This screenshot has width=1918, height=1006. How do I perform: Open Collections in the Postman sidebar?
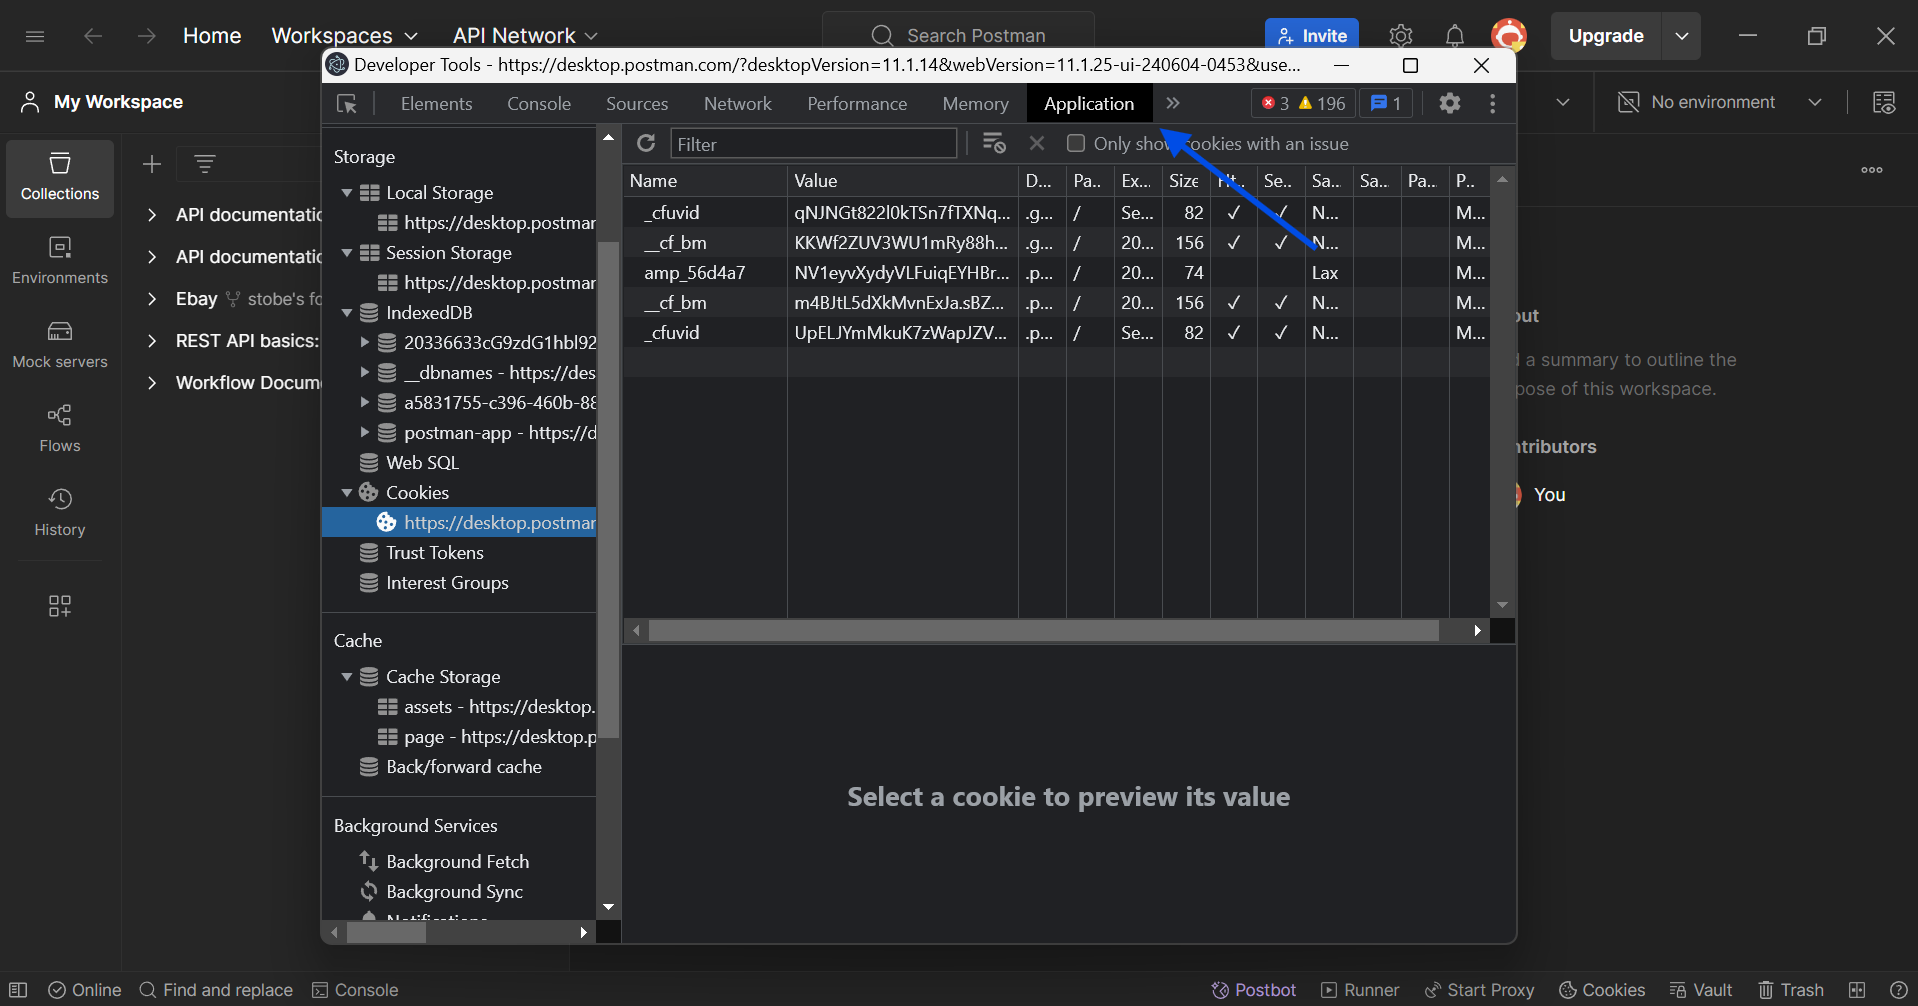tap(60, 178)
